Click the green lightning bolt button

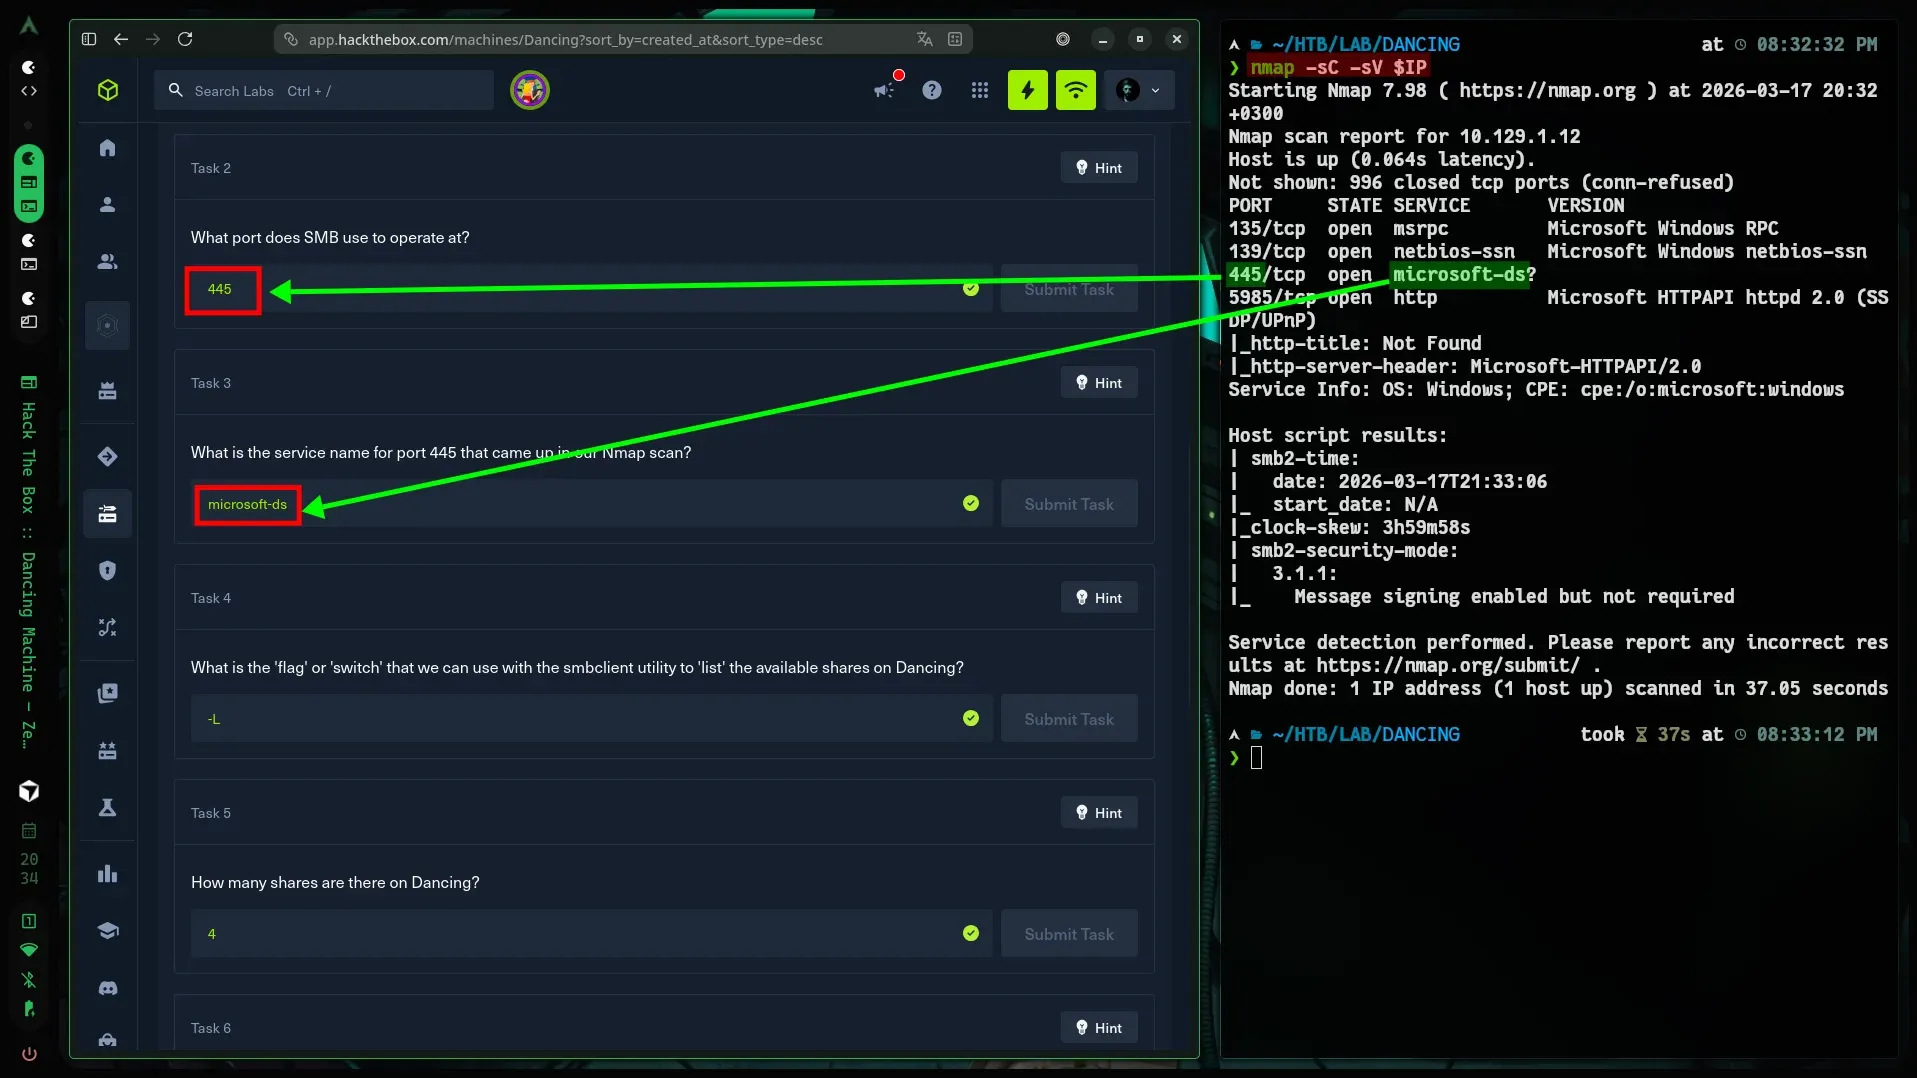[1028, 90]
